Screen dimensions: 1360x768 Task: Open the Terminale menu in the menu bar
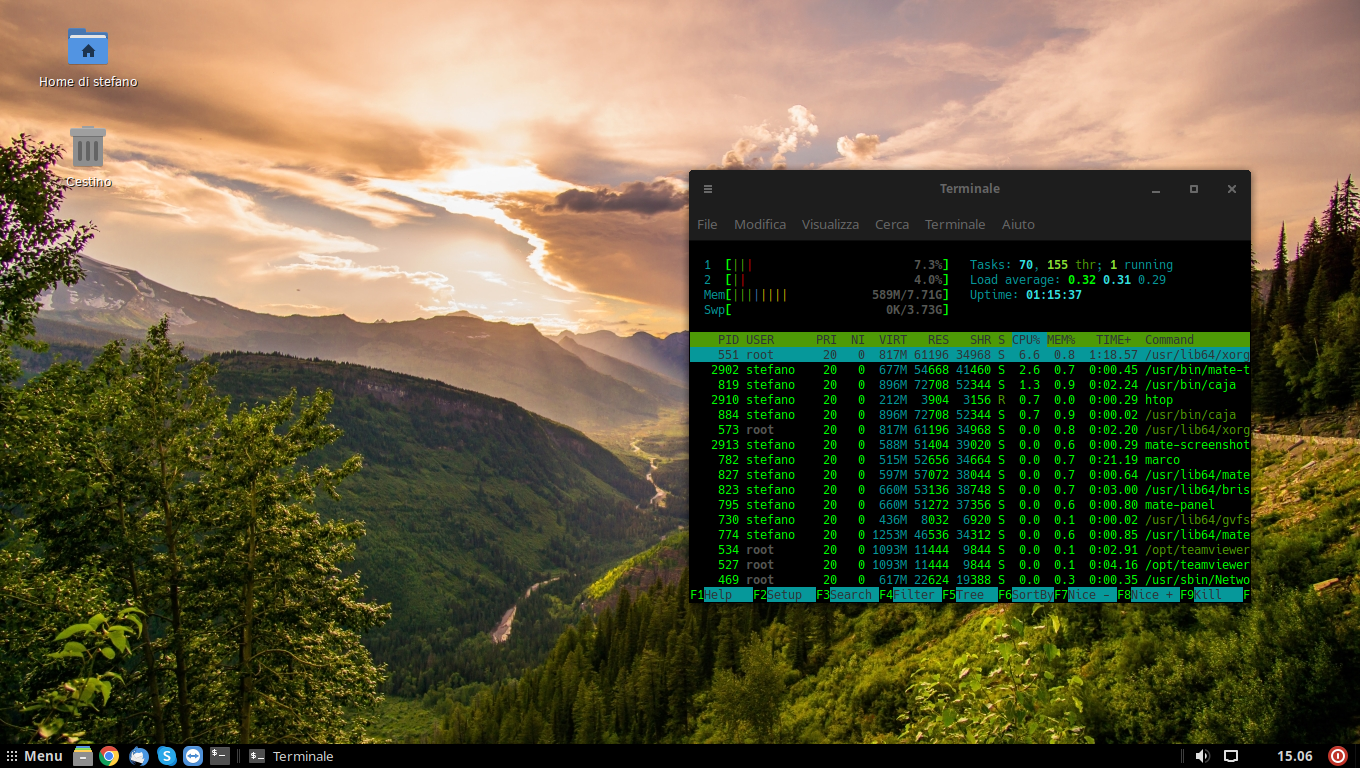point(955,224)
